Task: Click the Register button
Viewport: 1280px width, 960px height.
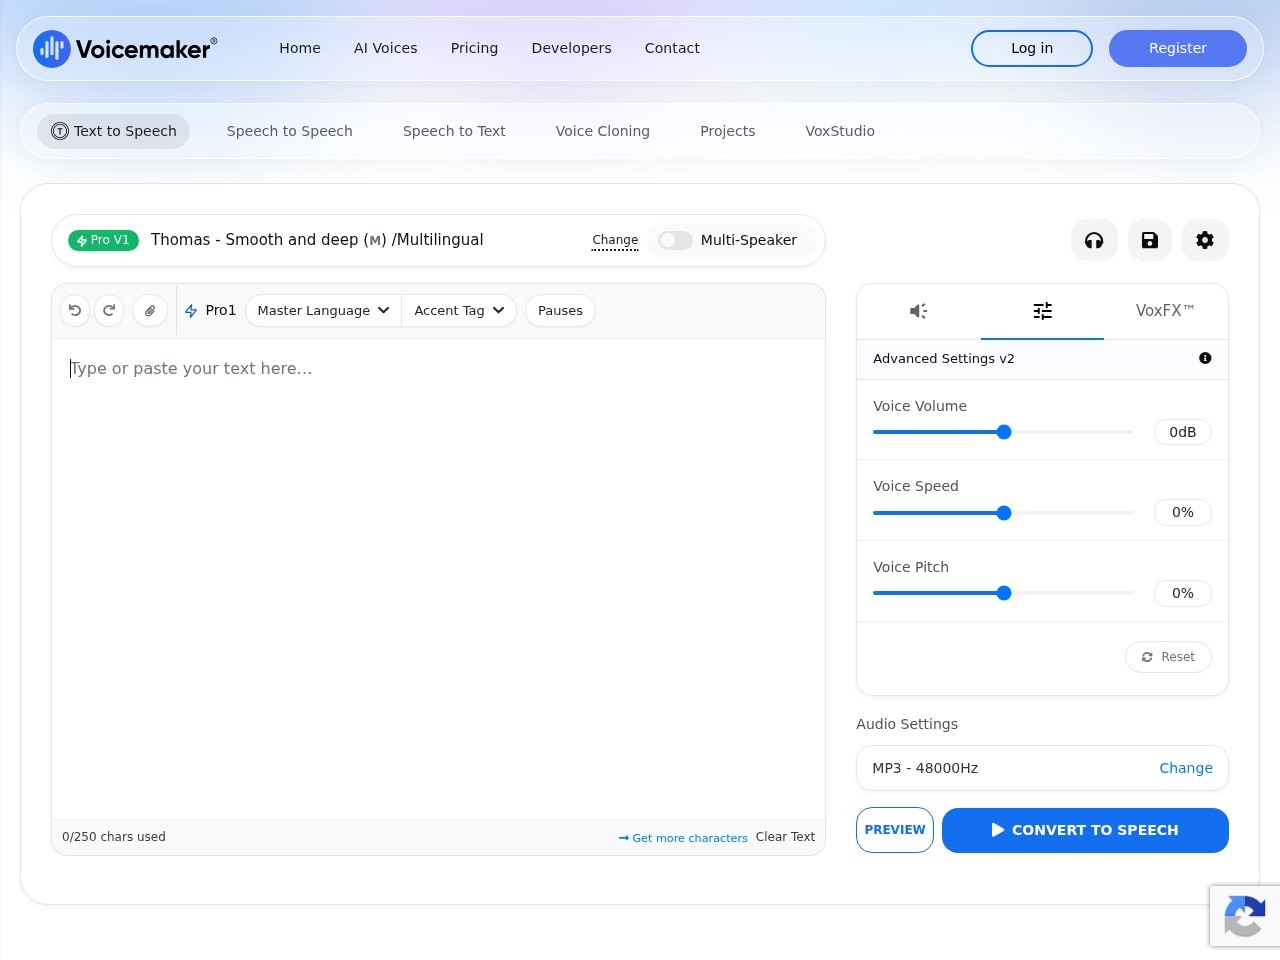Action: pos(1178,48)
